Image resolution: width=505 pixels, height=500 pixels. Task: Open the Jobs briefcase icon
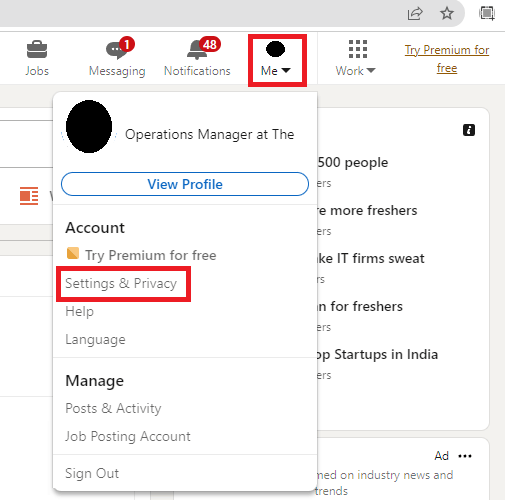click(37, 50)
